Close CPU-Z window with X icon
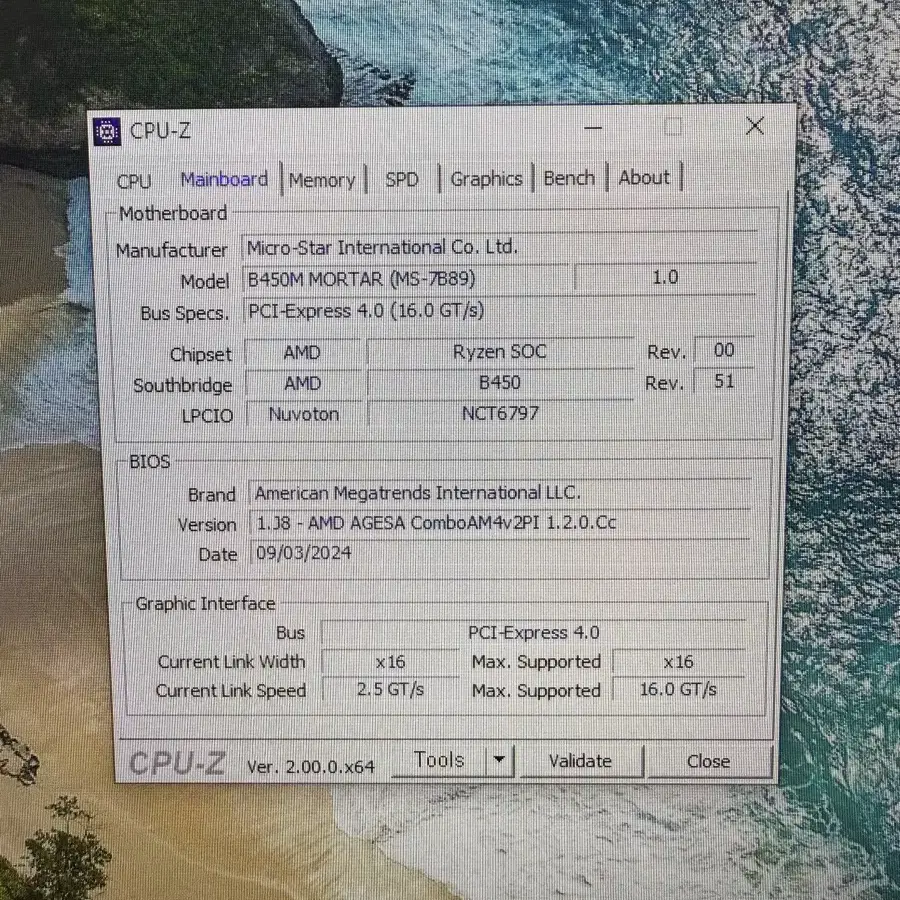Image resolution: width=900 pixels, height=900 pixels. pyautogui.click(x=755, y=126)
